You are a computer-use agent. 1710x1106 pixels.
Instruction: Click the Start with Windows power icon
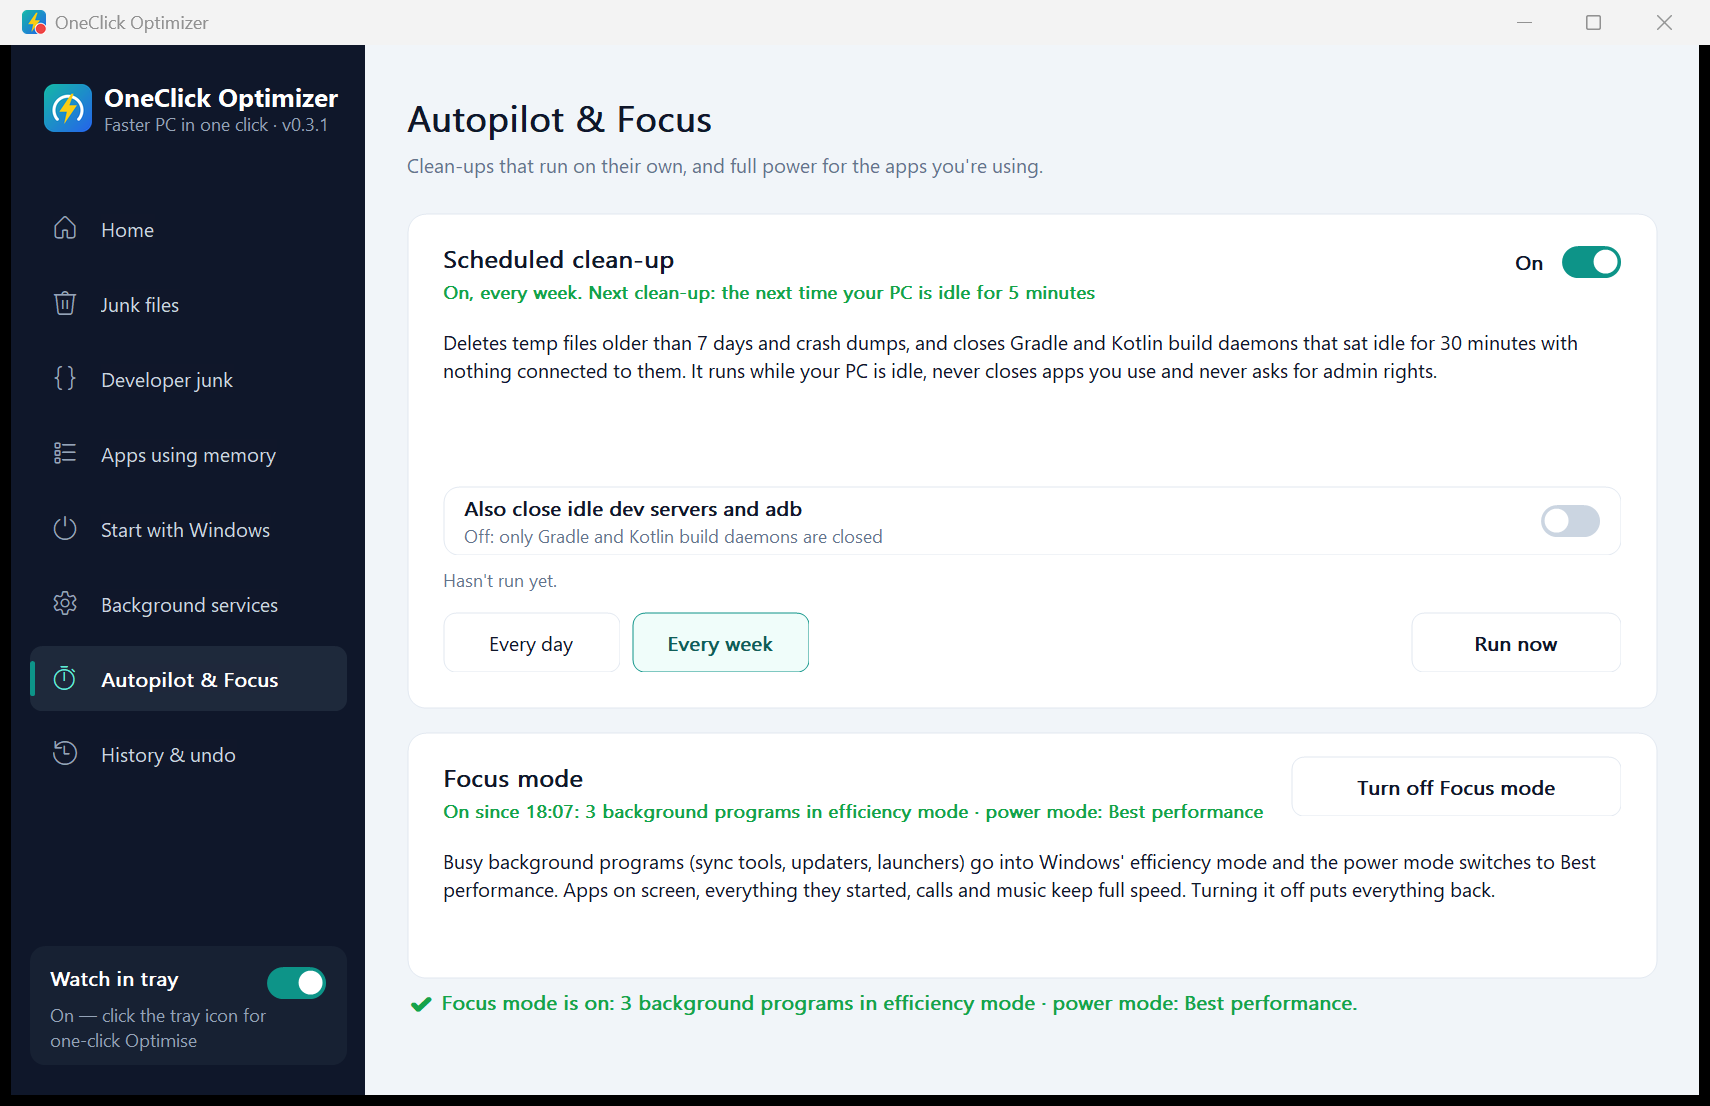(65, 528)
